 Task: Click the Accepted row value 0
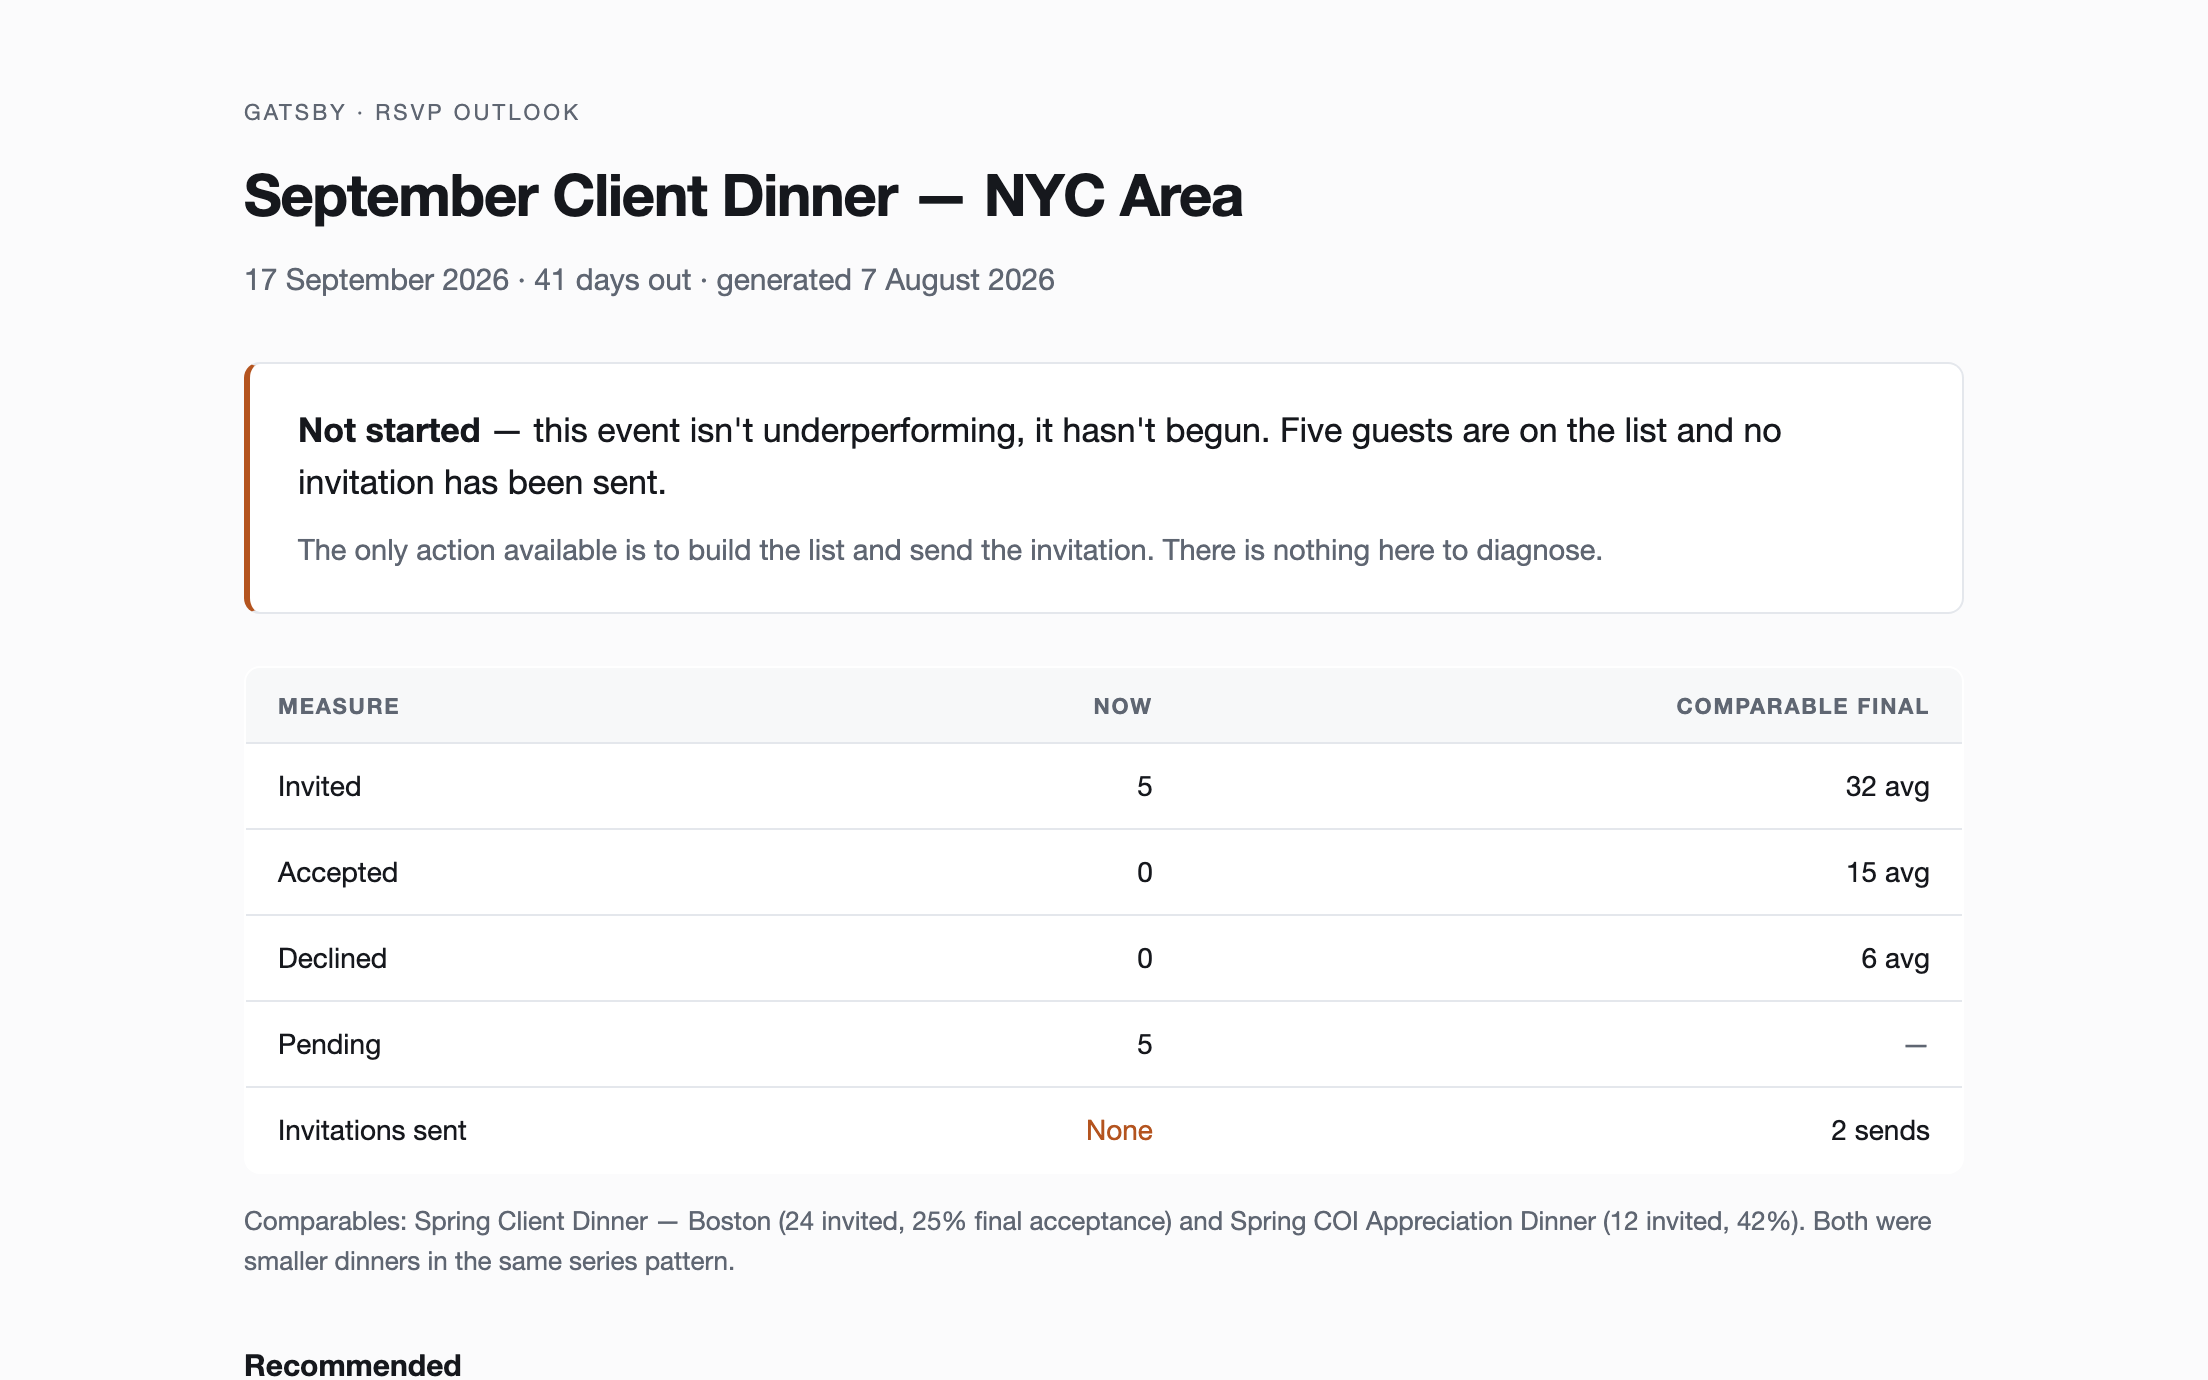[x=1144, y=872]
